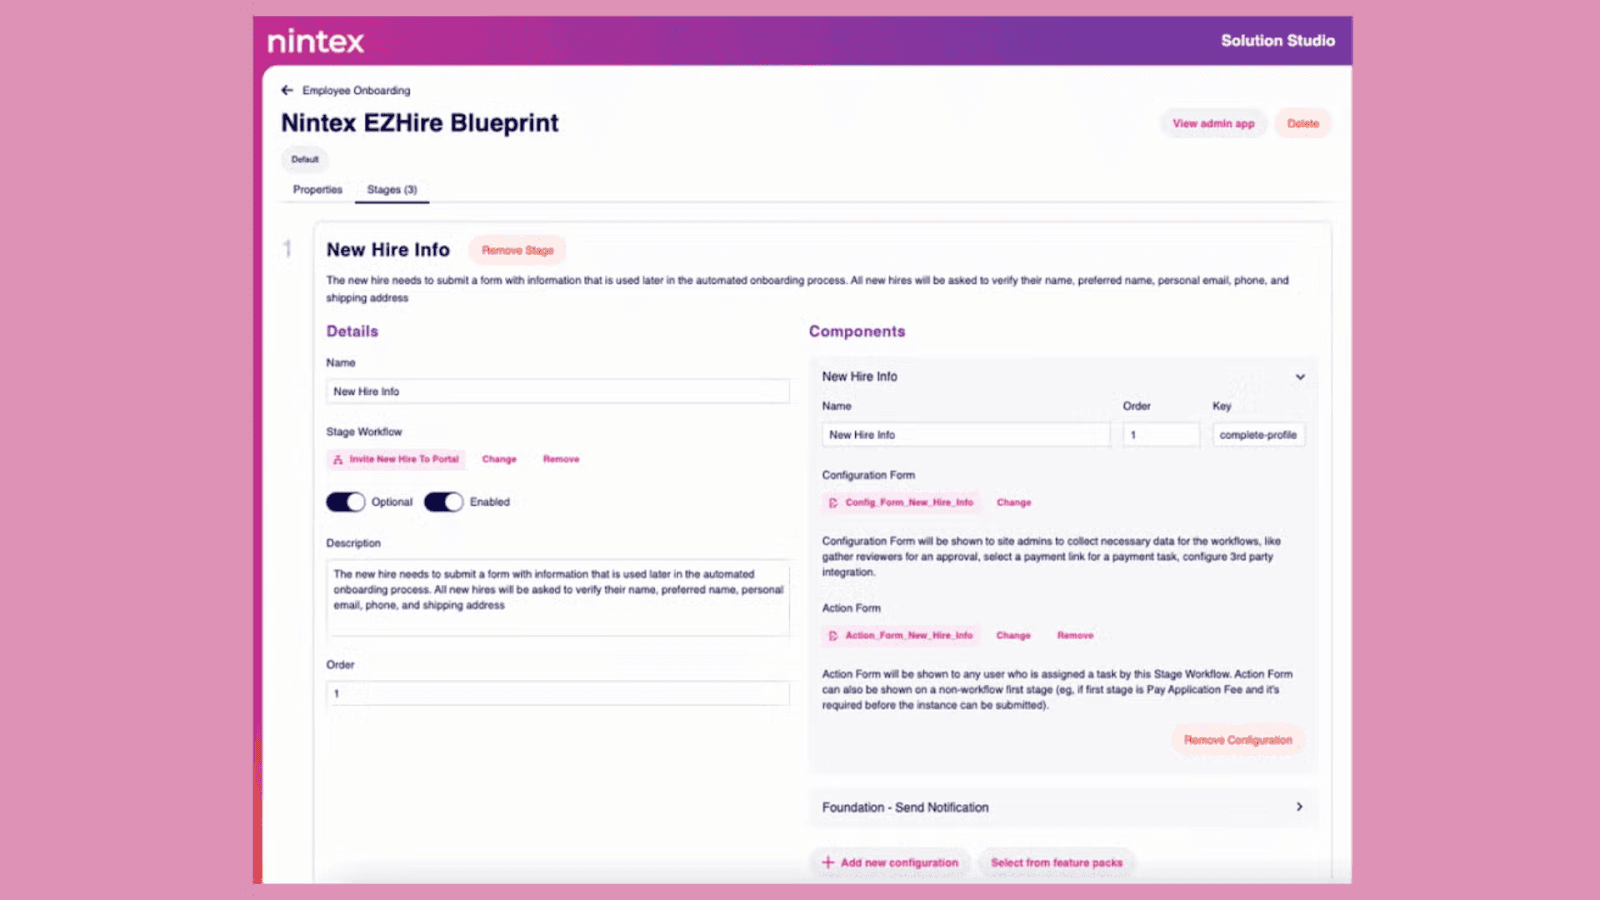Change the Action Form
Screen dimensions: 1600x900
point(1013,636)
